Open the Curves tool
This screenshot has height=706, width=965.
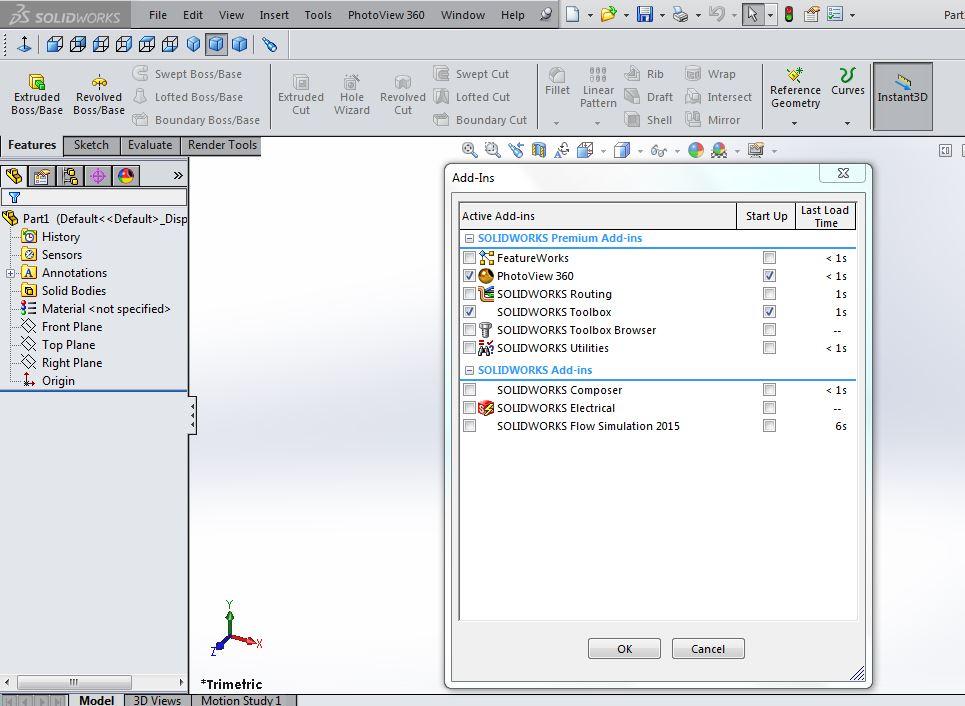847,82
